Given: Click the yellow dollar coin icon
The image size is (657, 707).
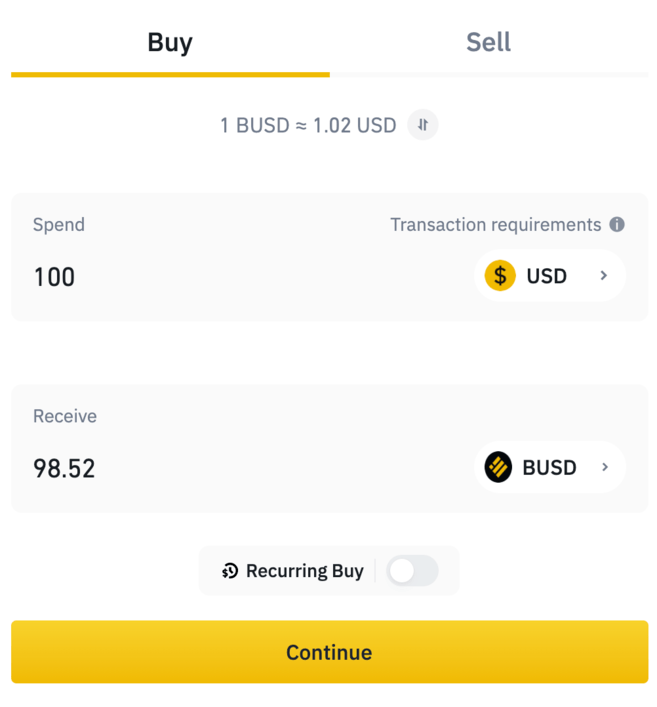Looking at the screenshot, I should [x=500, y=275].
